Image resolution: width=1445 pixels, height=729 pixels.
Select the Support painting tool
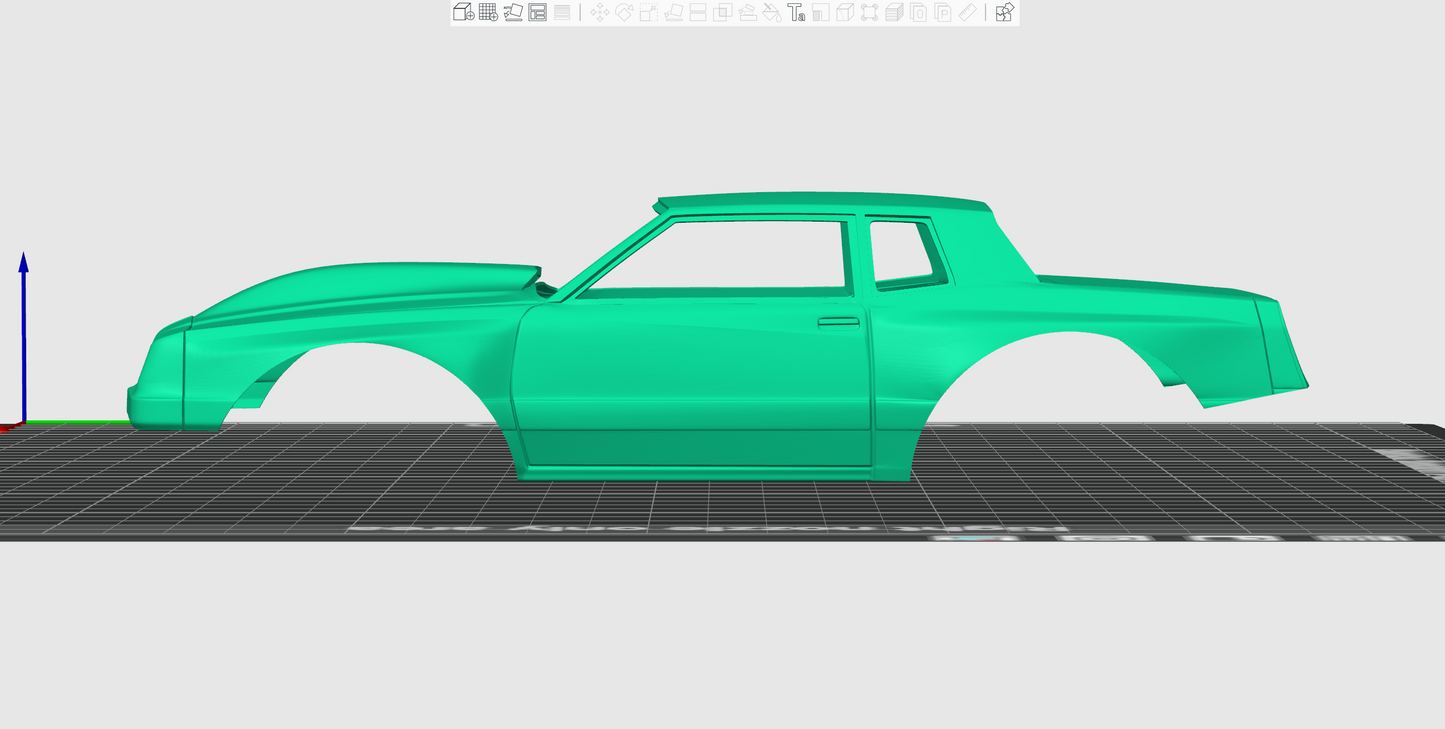747,12
